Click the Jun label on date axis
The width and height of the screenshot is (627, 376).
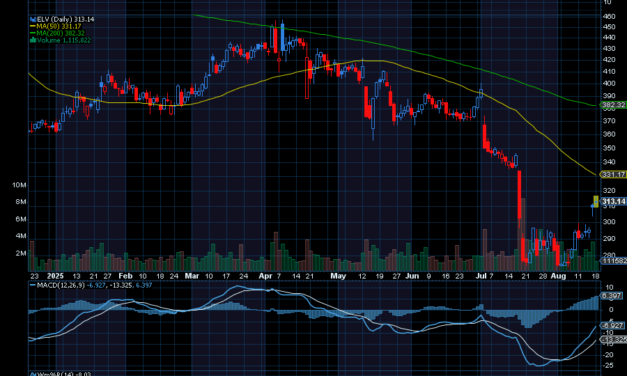click(412, 276)
